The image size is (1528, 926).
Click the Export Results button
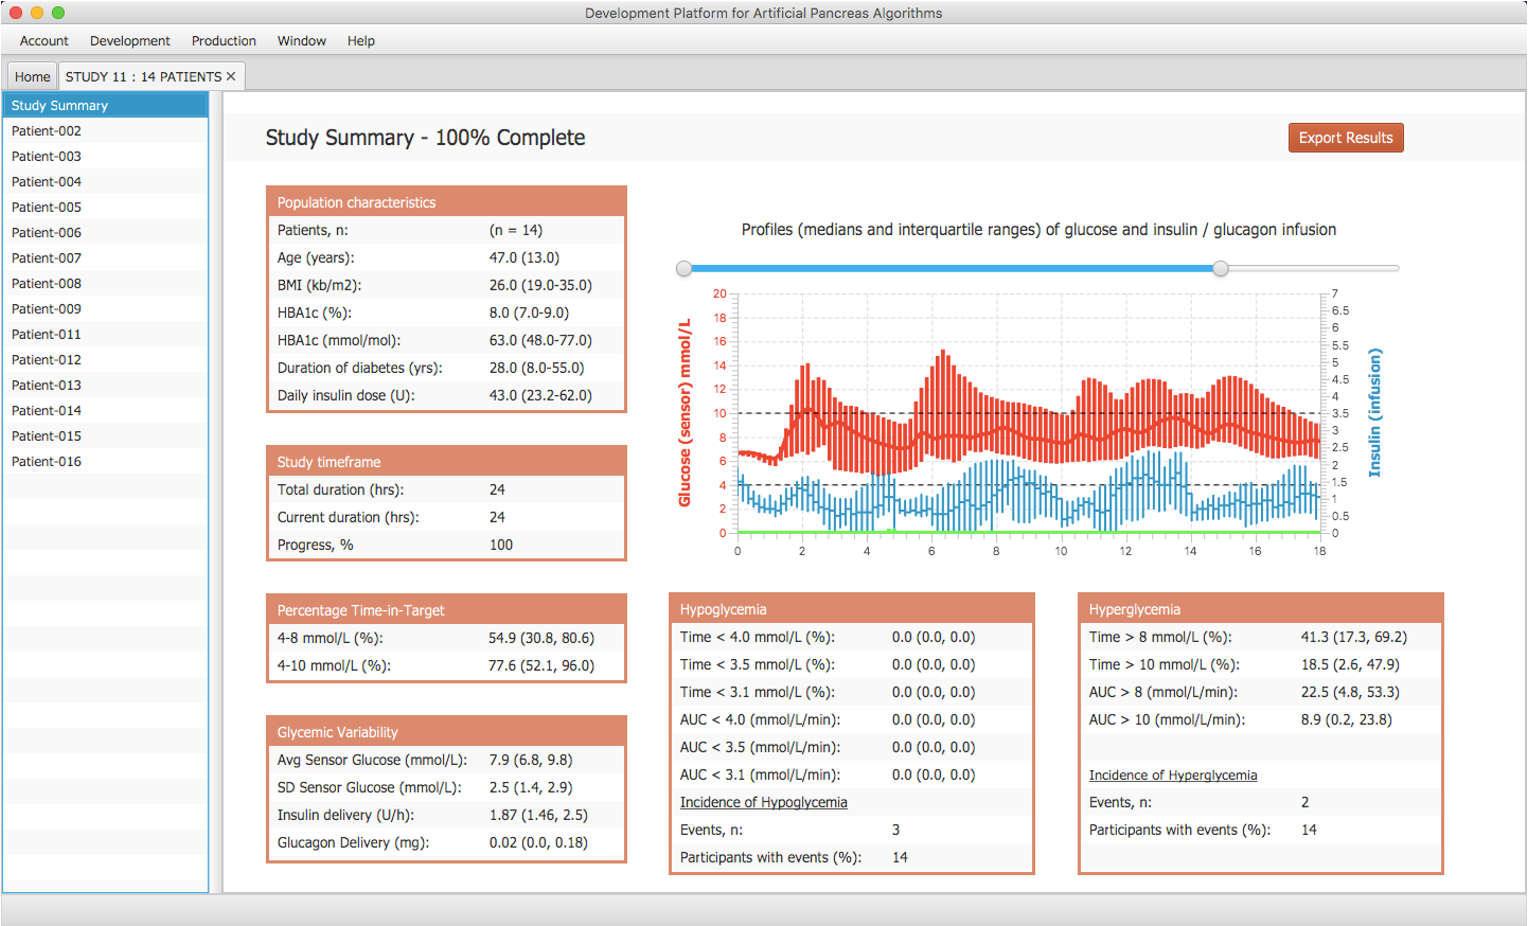pyautogui.click(x=1345, y=138)
